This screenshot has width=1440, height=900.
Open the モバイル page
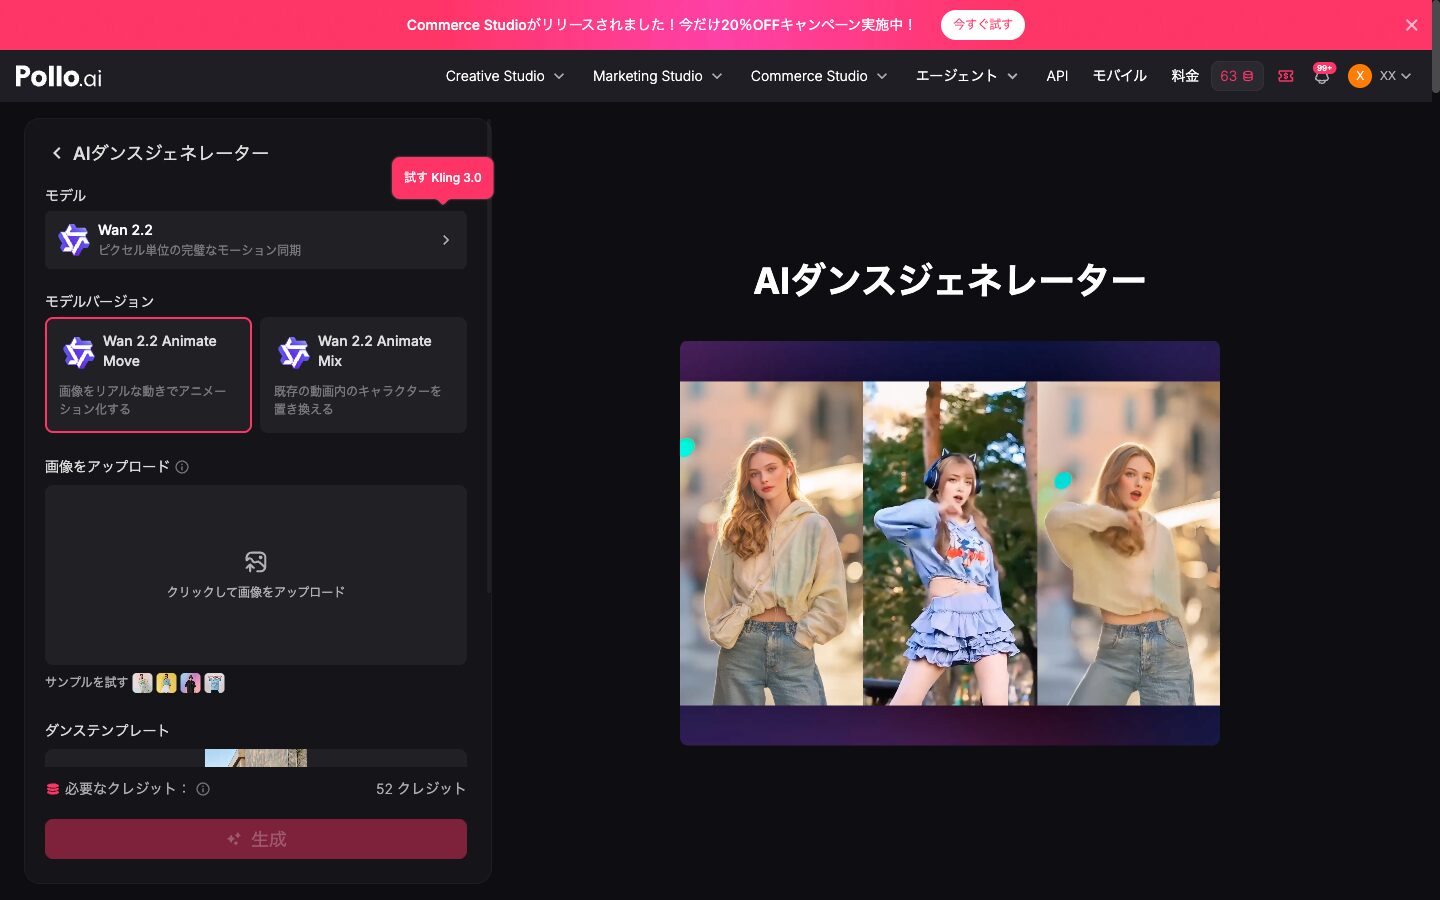(x=1119, y=76)
